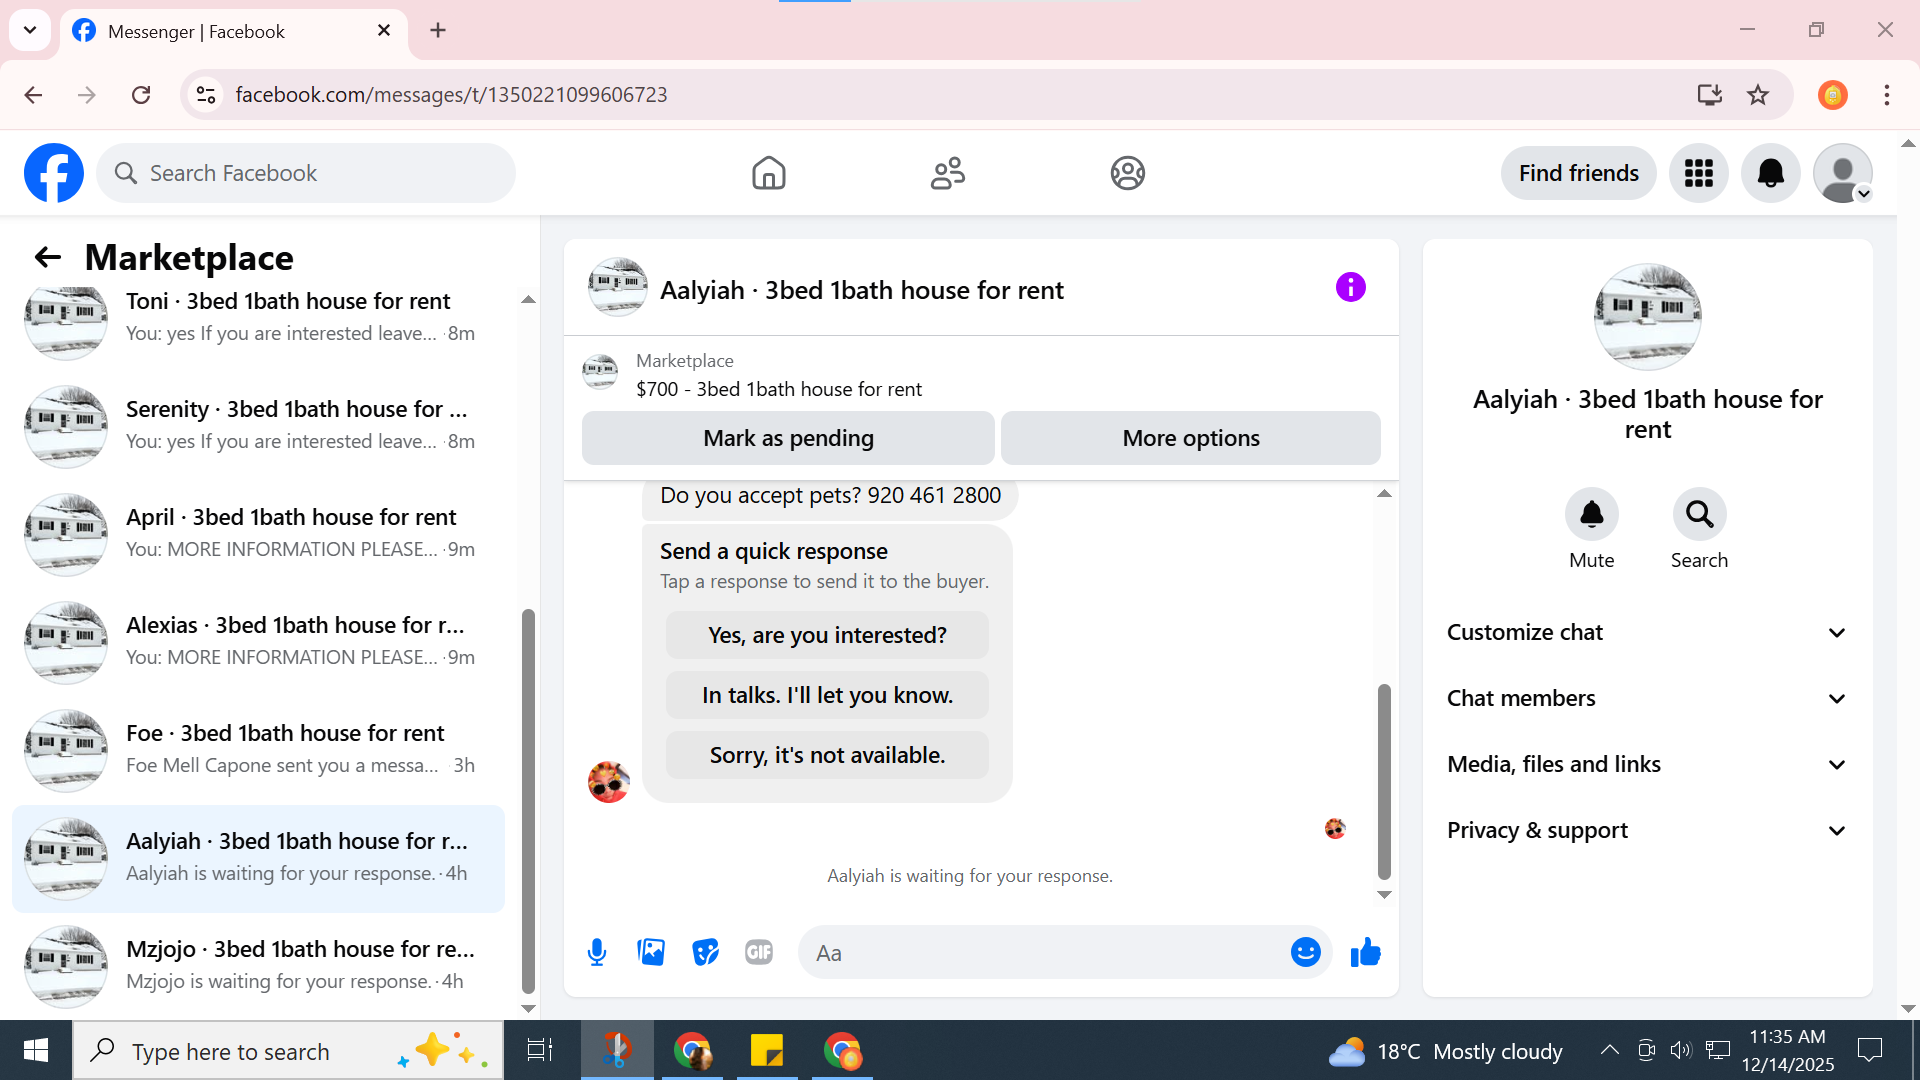Open the Chrome three-dot menu
This screenshot has height=1080, width=1920.
[1886, 95]
